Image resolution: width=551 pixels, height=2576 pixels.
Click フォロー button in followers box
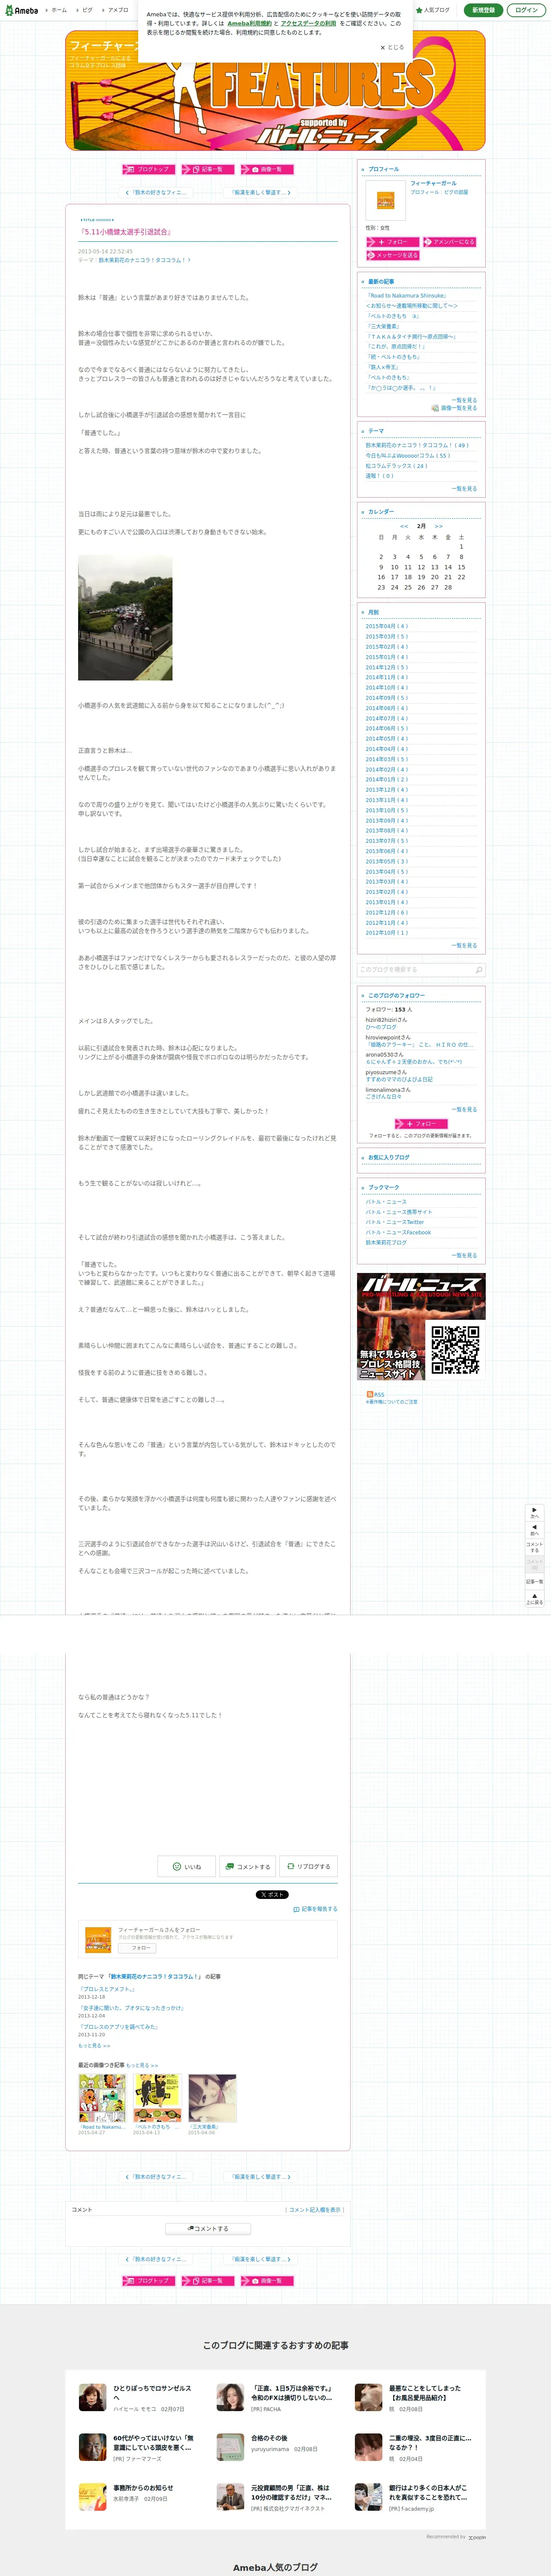(x=421, y=1124)
